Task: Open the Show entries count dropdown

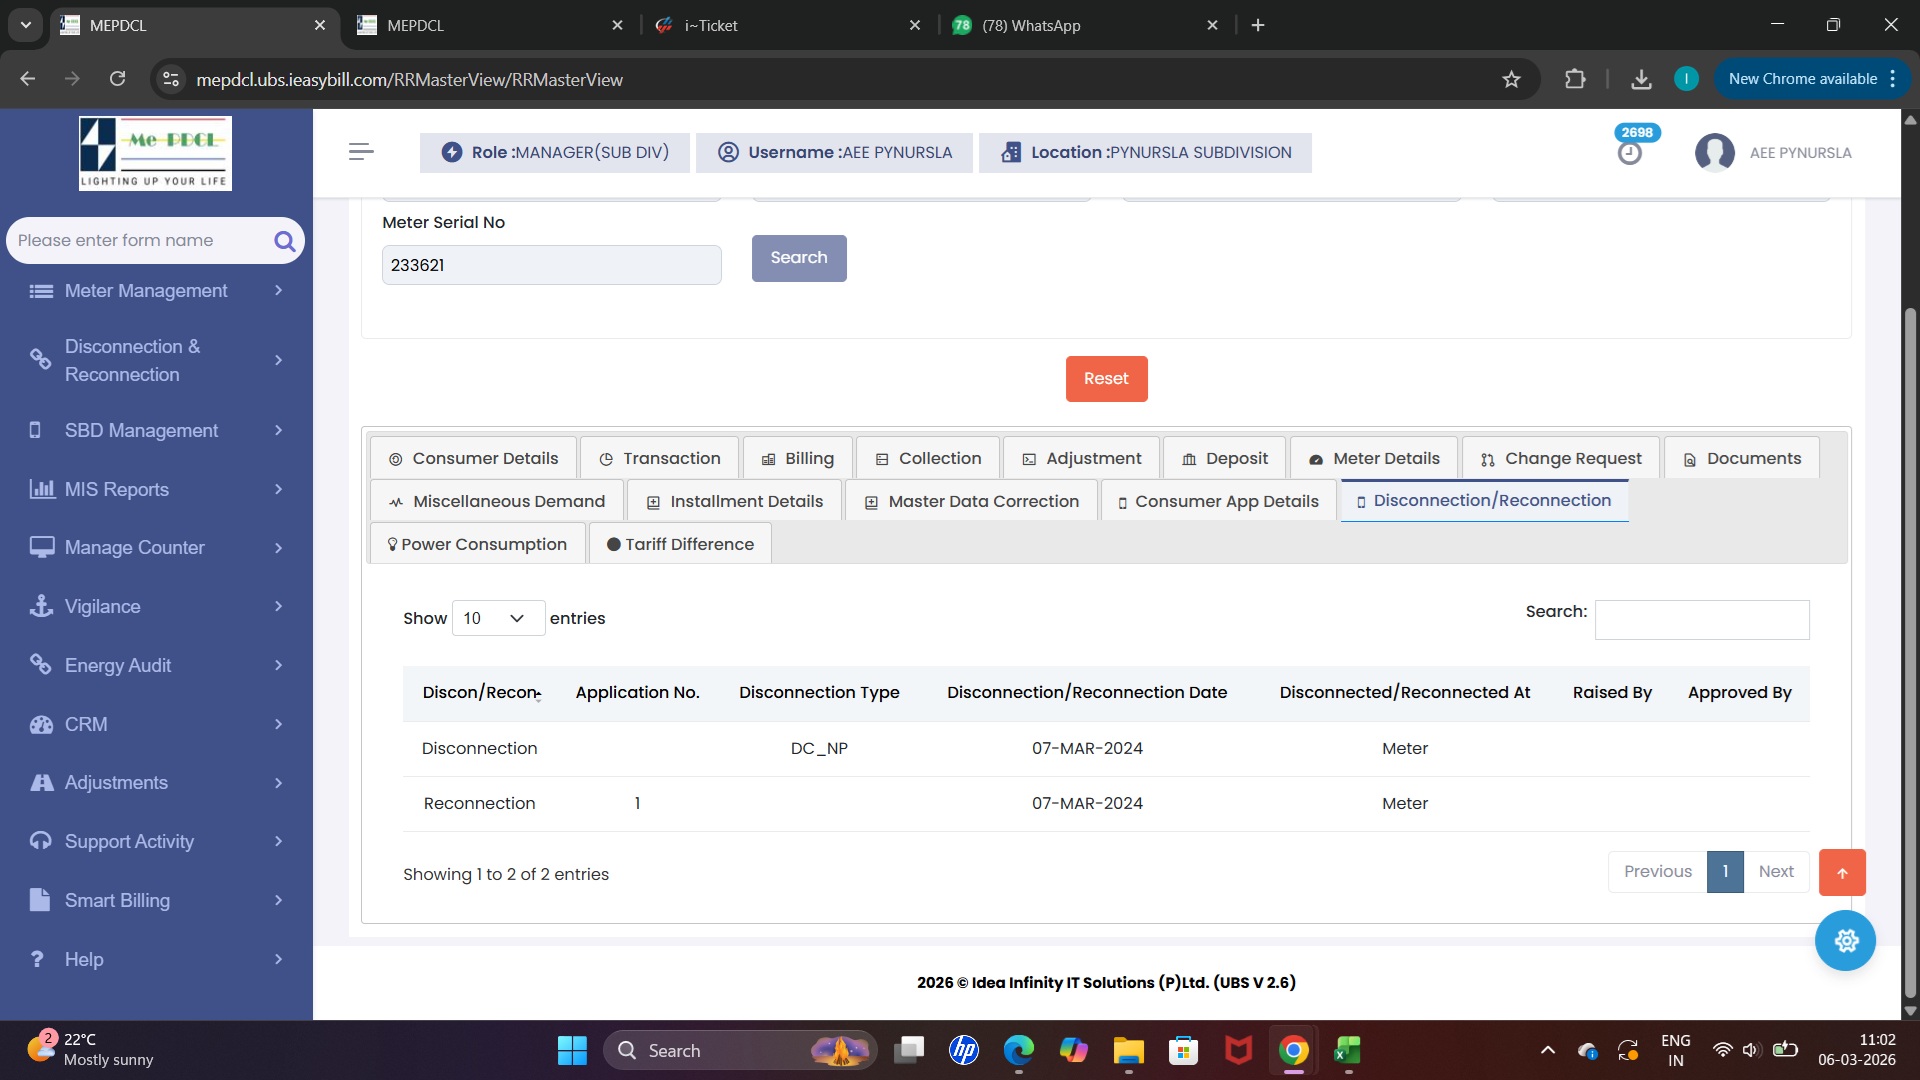Action: [498, 618]
